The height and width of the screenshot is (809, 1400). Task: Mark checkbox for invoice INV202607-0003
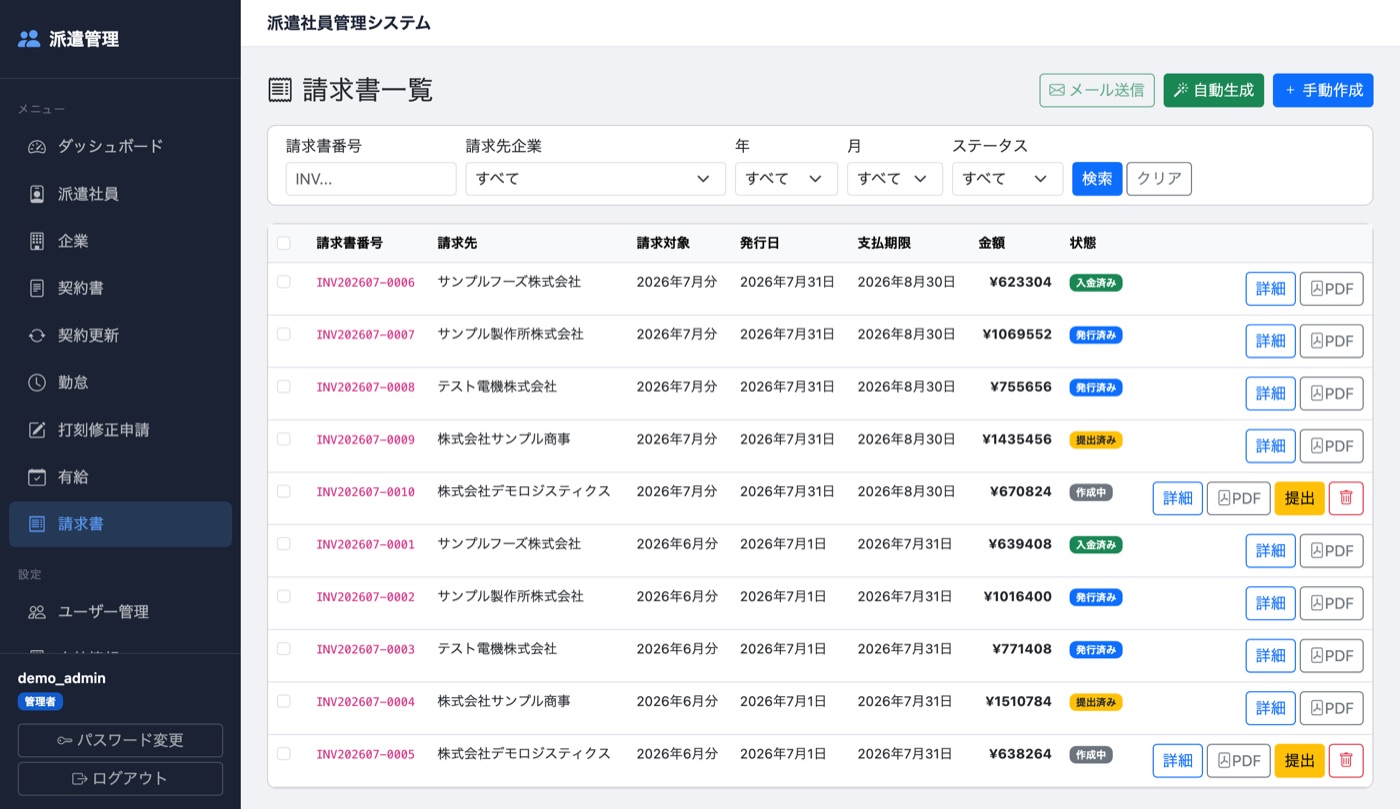[284, 649]
